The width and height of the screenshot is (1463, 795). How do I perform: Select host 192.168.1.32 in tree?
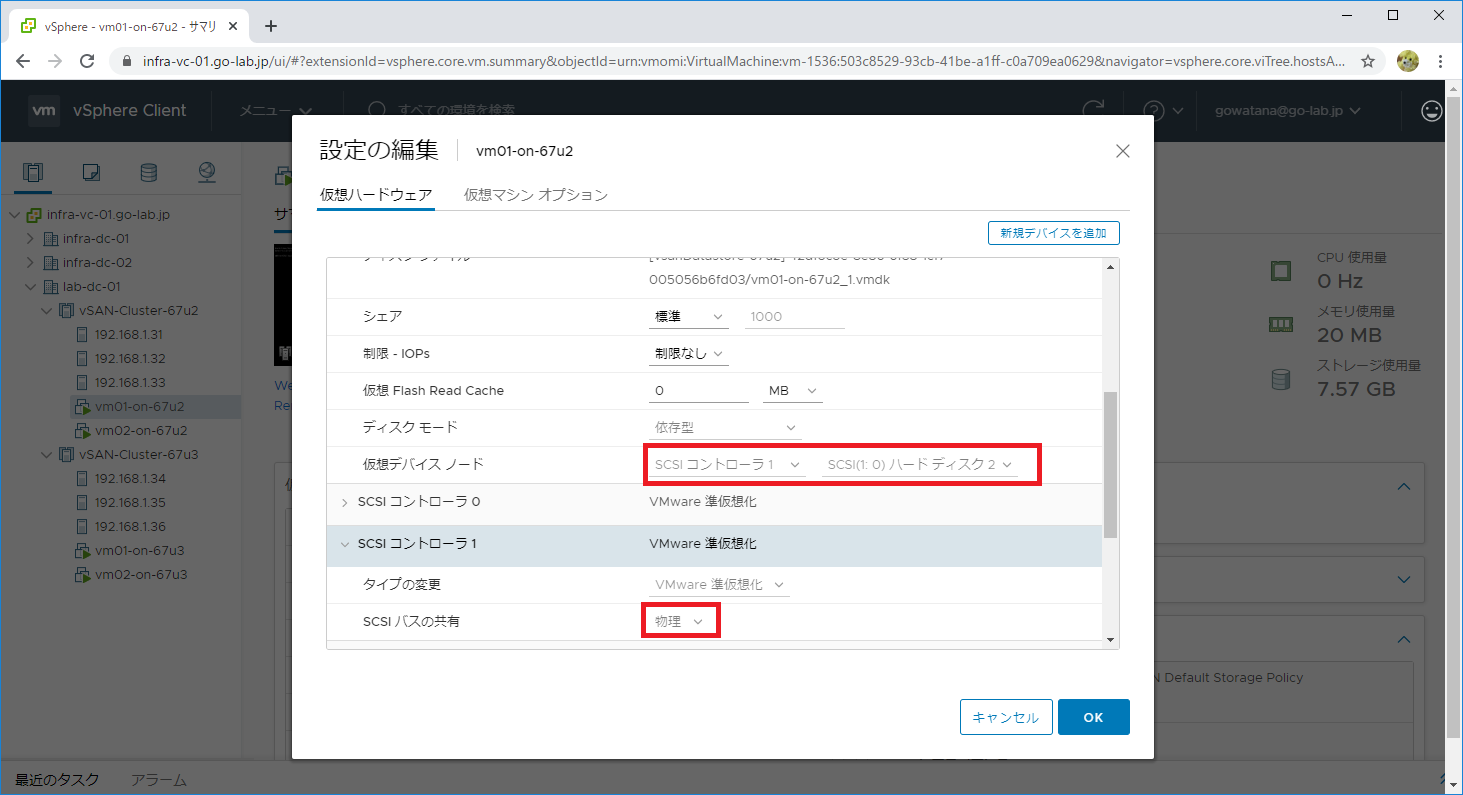(130, 358)
